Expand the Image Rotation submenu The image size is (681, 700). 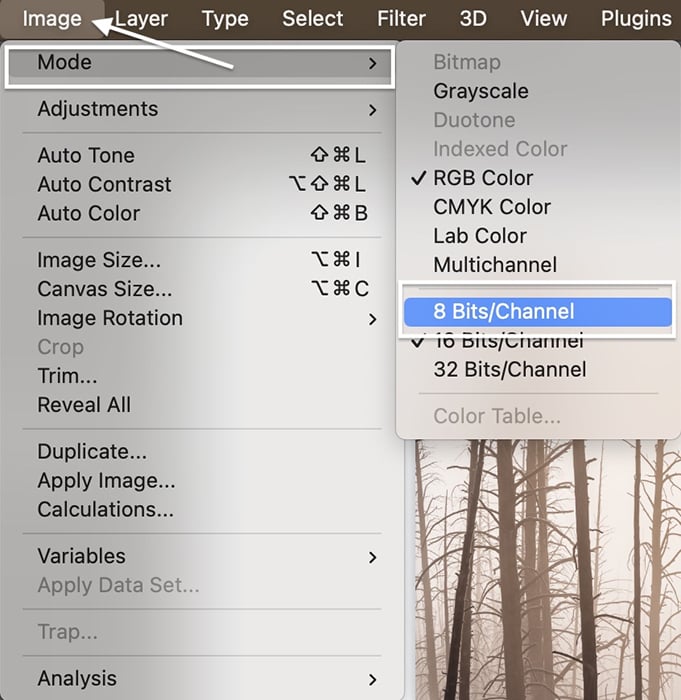(x=202, y=318)
